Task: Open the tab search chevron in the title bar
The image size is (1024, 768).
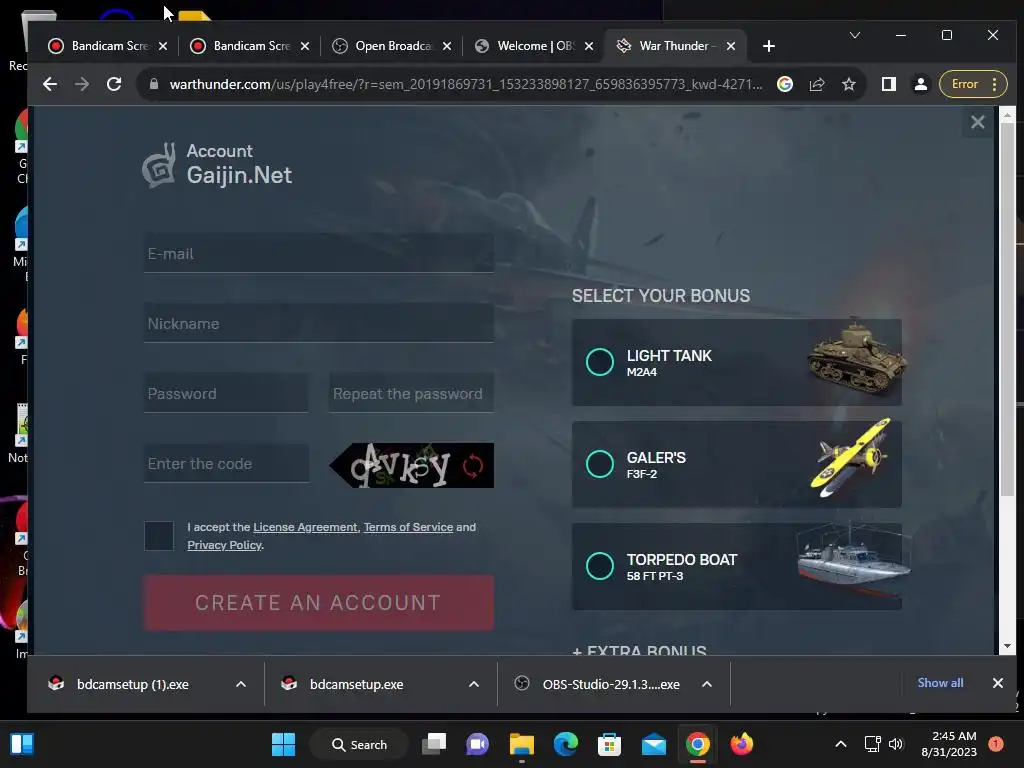Action: pos(854,35)
